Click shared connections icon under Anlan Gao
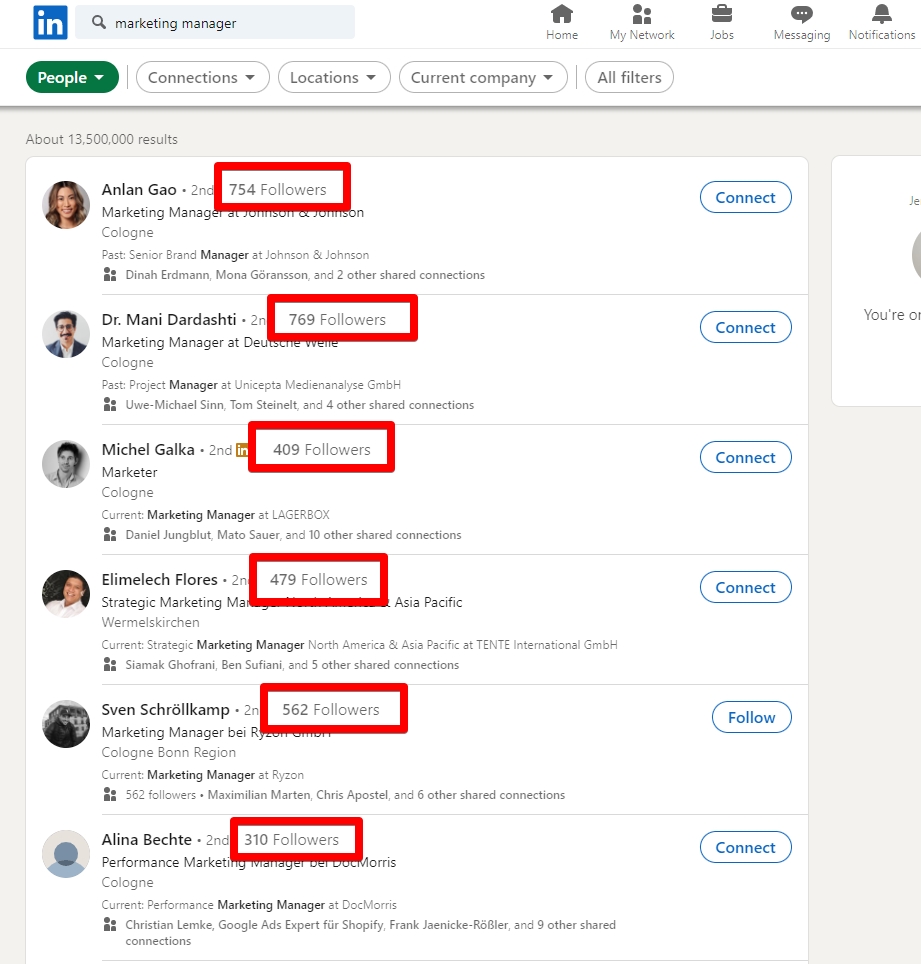Image resolution: width=921 pixels, height=964 pixels. point(110,274)
